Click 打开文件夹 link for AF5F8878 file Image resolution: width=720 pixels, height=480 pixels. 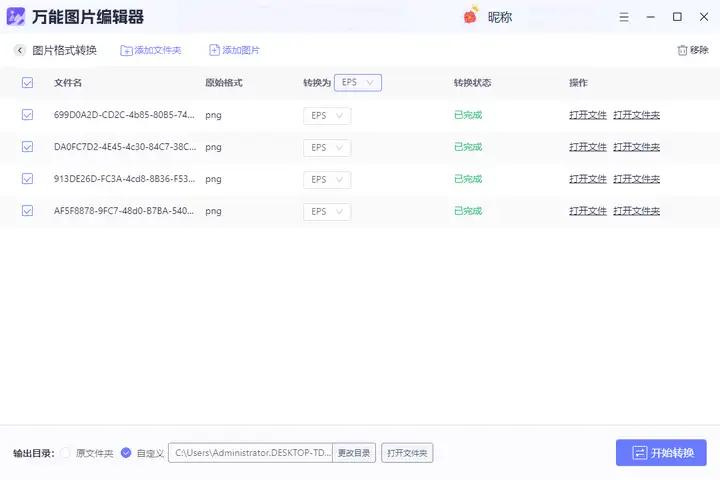click(636, 211)
